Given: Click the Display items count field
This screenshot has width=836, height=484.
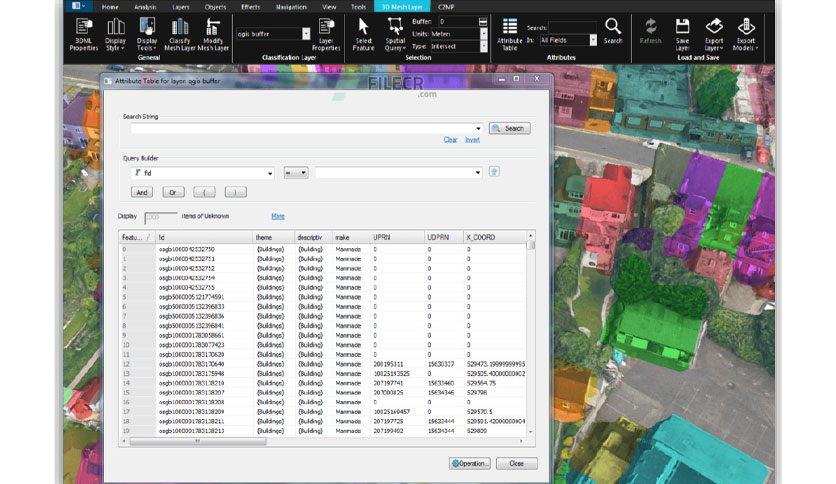Looking at the screenshot, I should pos(161,217).
